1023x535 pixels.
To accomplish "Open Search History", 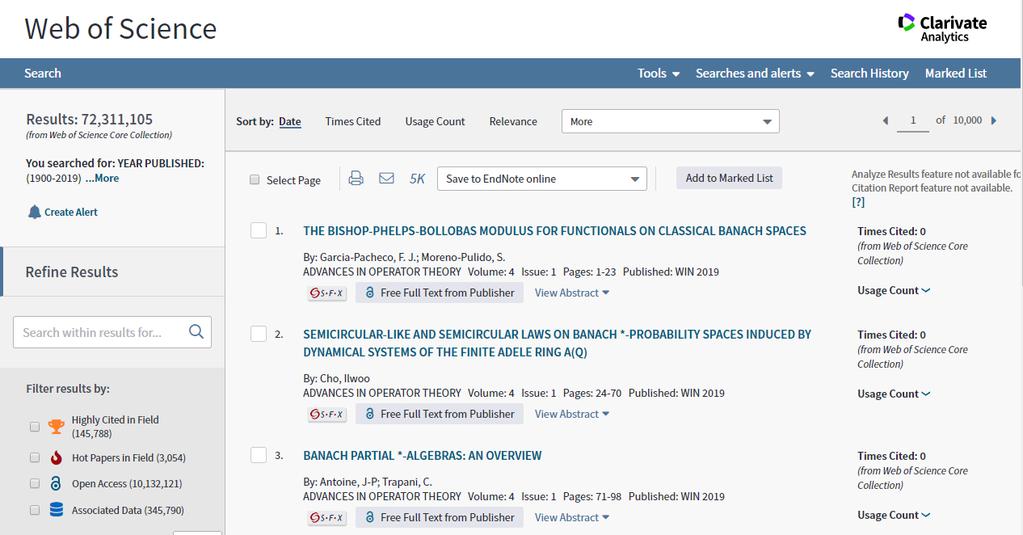I will [869, 74].
